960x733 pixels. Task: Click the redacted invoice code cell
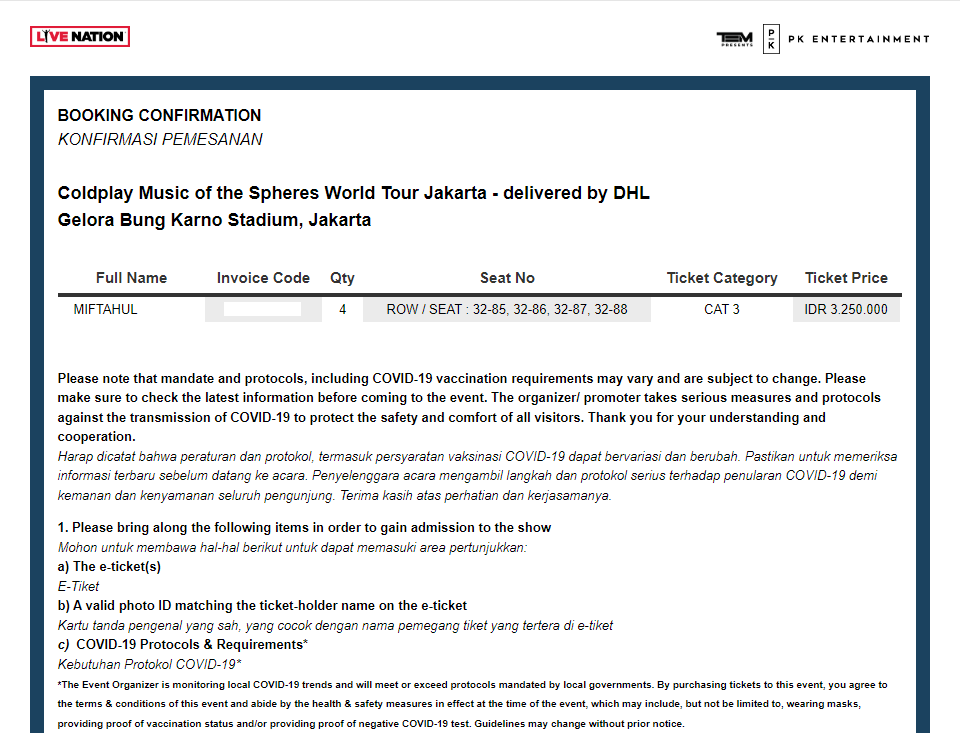263,309
